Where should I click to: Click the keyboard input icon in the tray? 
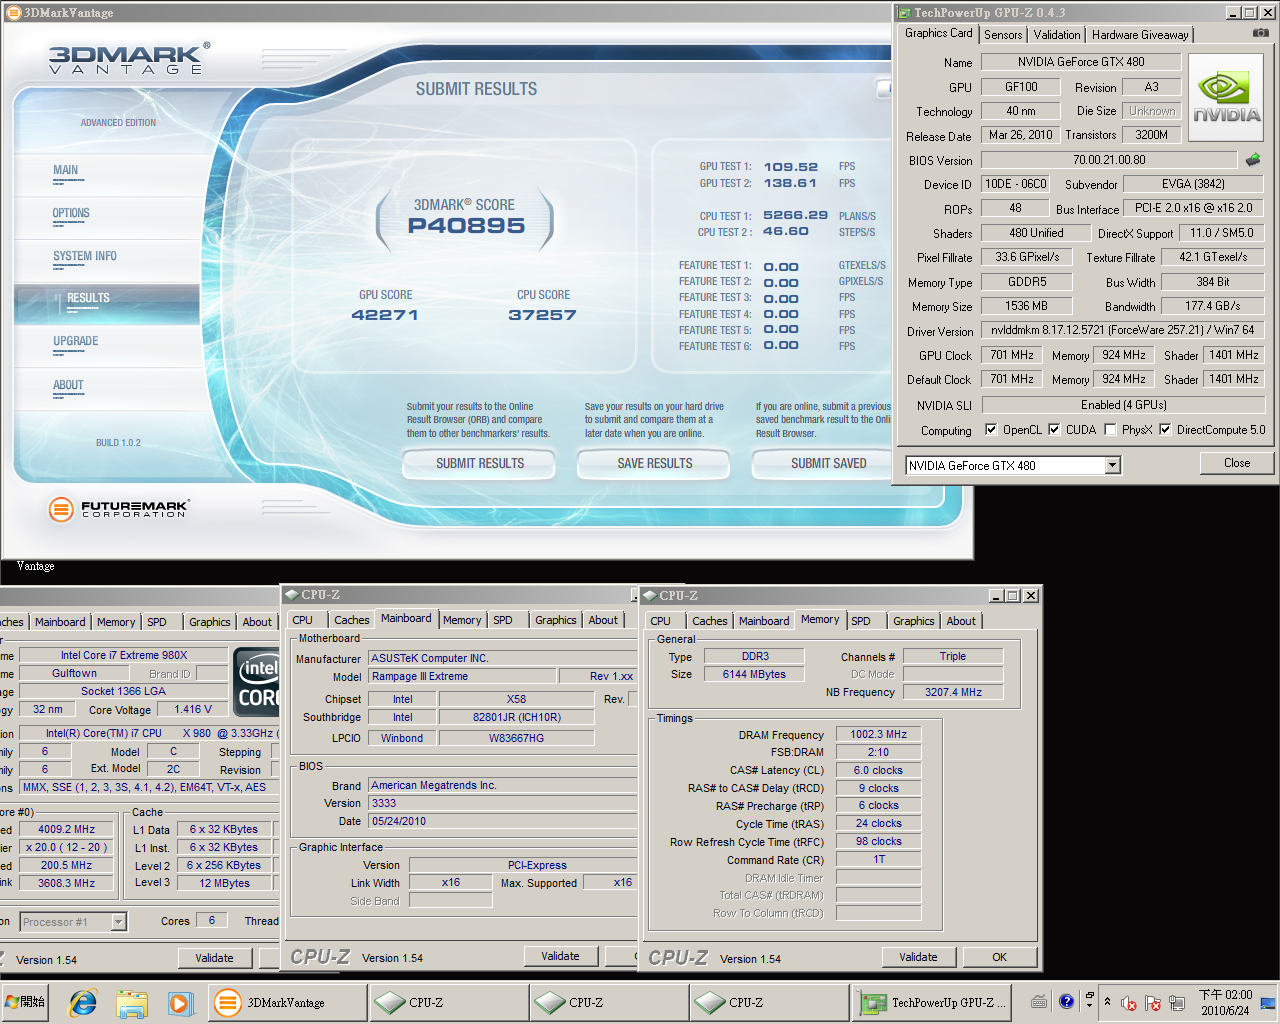point(1040,1001)
